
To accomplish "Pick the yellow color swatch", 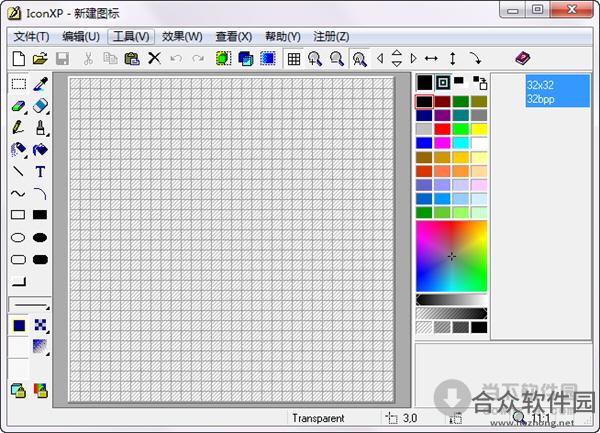I will pyautogui.click(x=479, y=129).
